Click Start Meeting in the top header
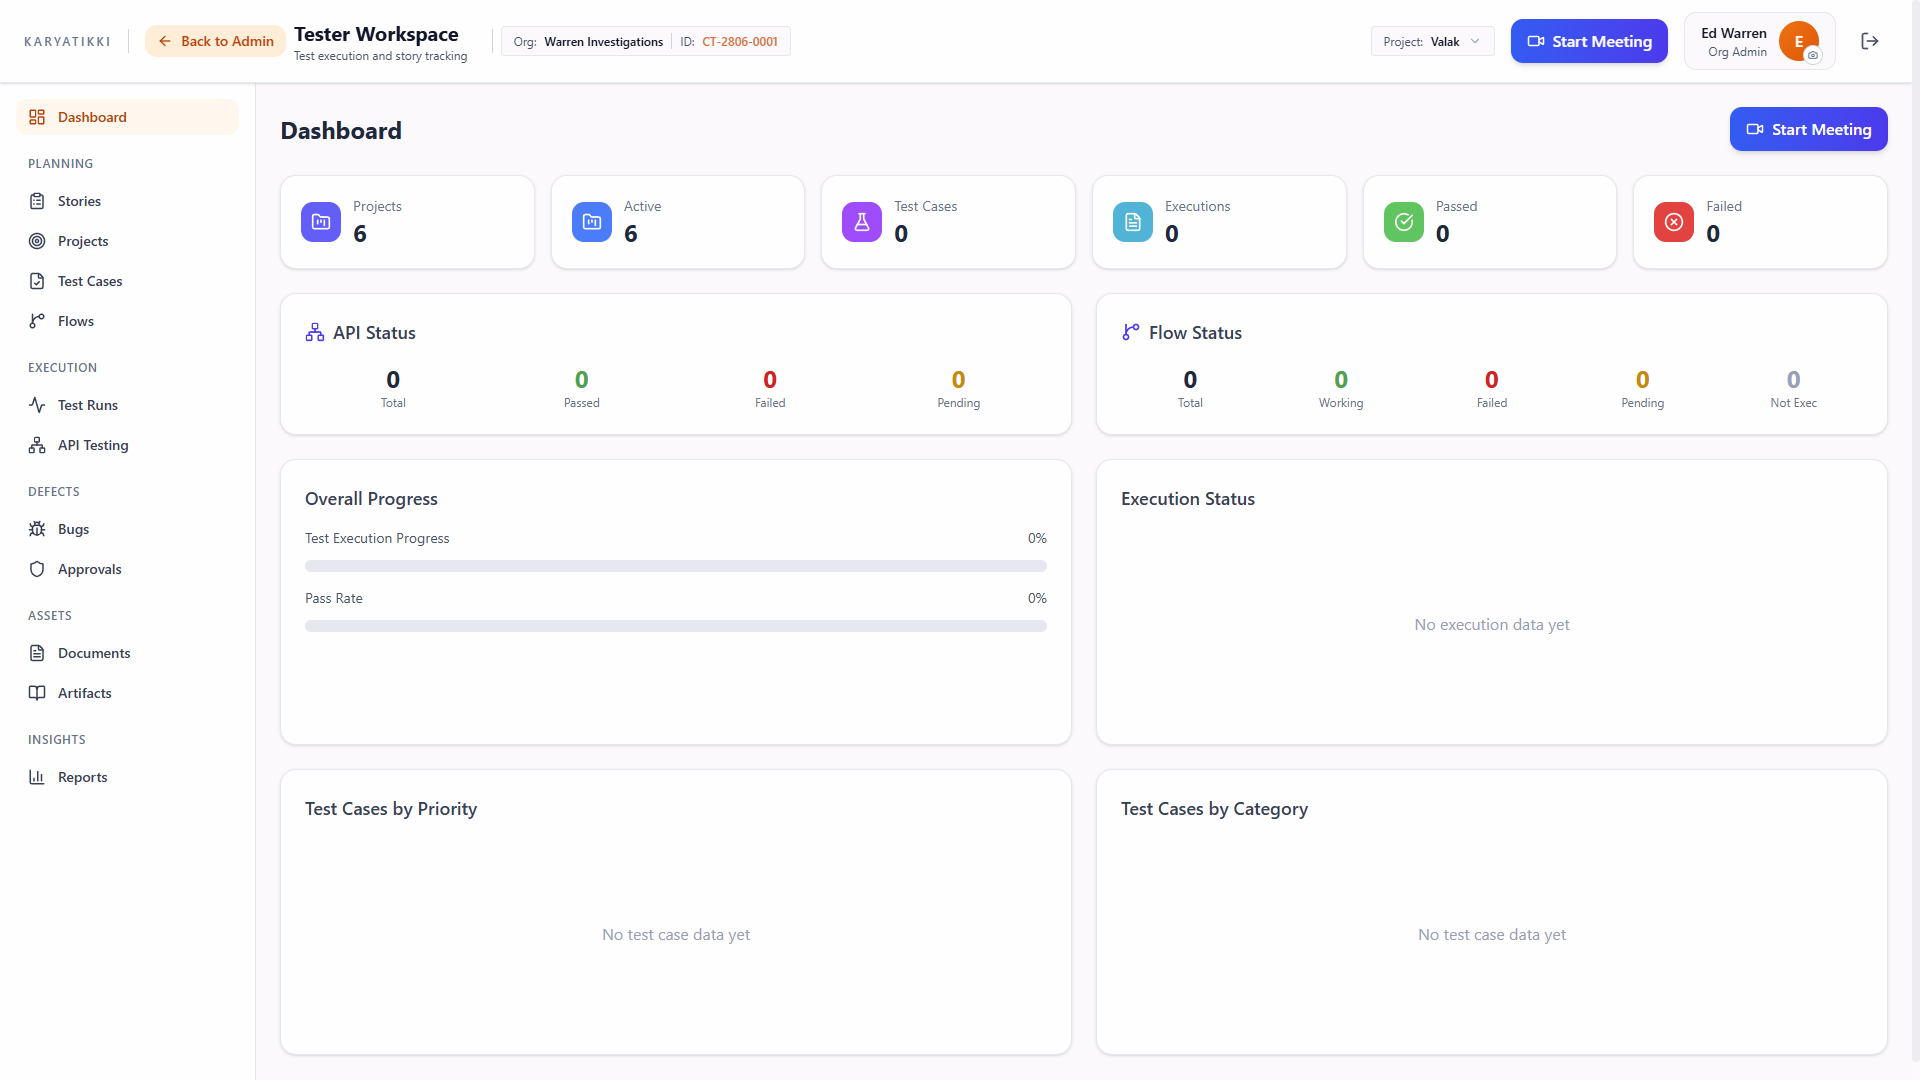 pyautogui.click(x=1589, y=41)
